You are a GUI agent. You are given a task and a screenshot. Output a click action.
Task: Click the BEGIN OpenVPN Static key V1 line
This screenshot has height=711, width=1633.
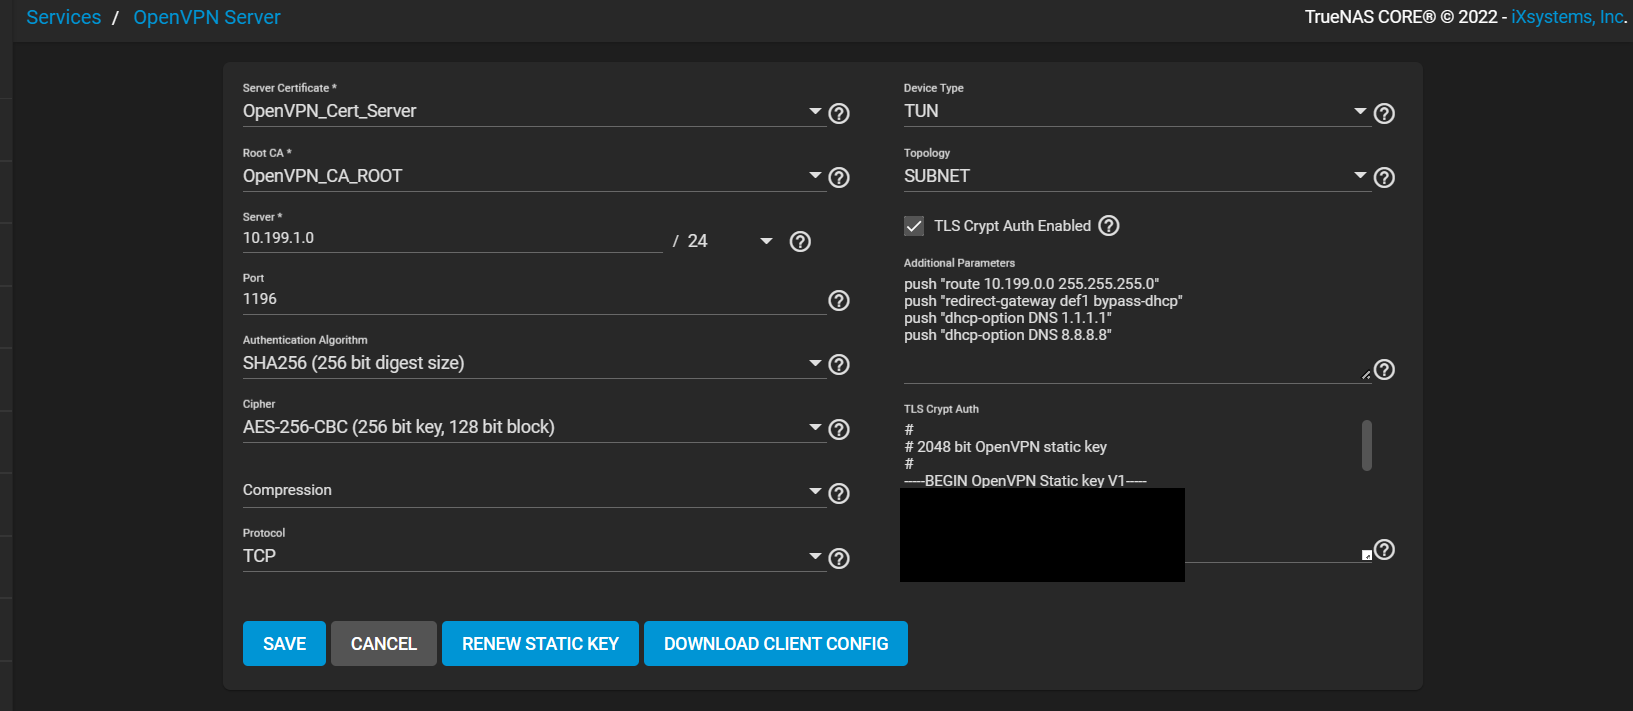tap(1025, 481)
